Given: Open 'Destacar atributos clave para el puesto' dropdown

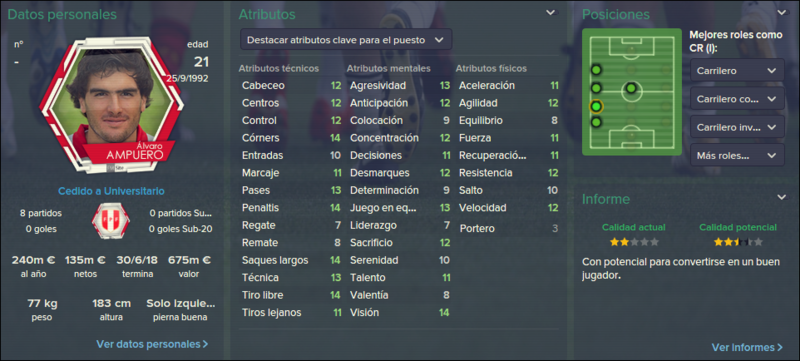Looking at the screenshot, I should 346,40.
